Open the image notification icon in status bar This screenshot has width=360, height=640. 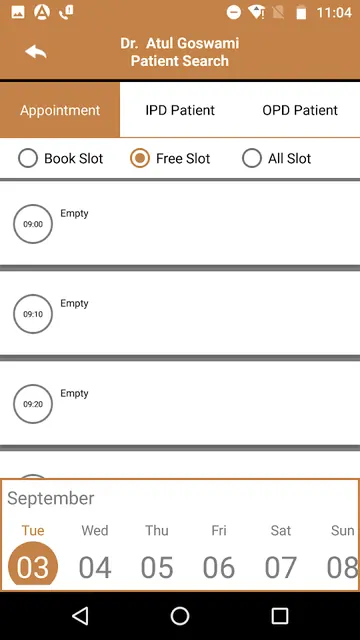[x=18, y=13]
